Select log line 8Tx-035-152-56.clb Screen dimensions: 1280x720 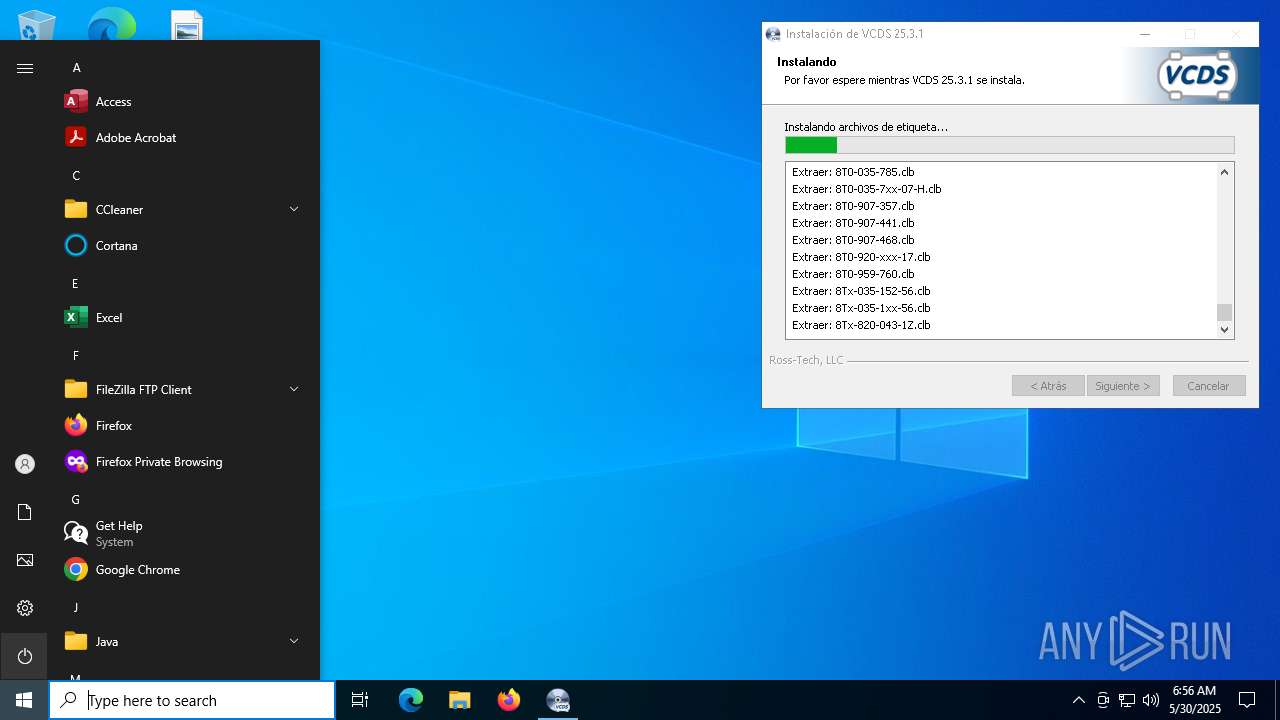(x=861, y=291)
